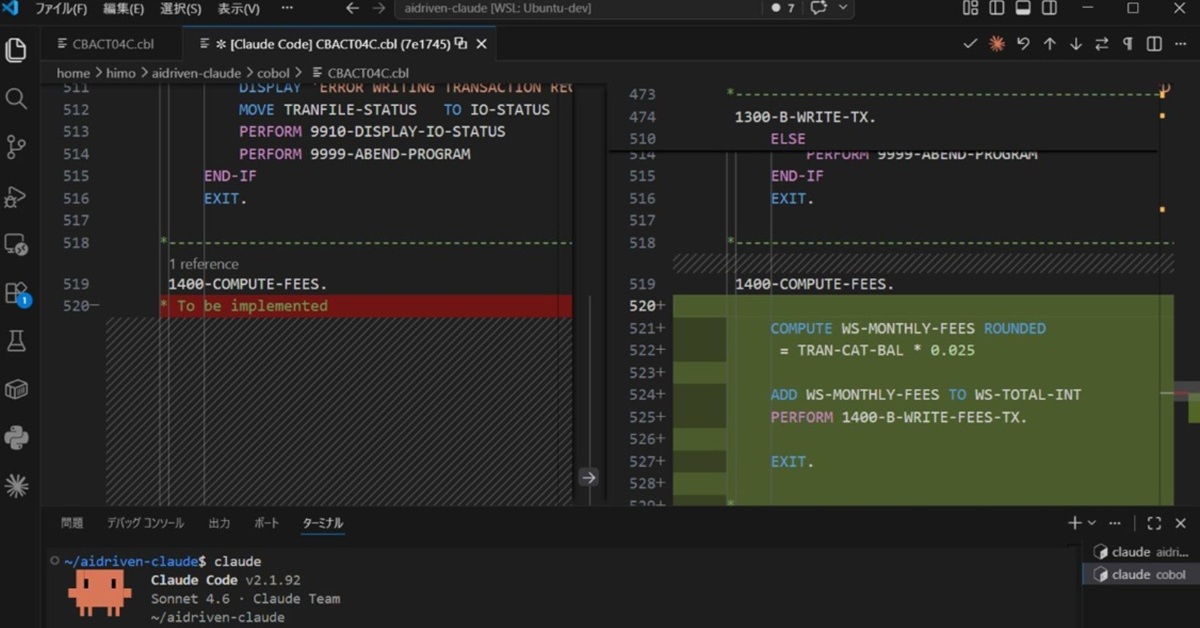Customize layout icon in title bar

point(970,8)
